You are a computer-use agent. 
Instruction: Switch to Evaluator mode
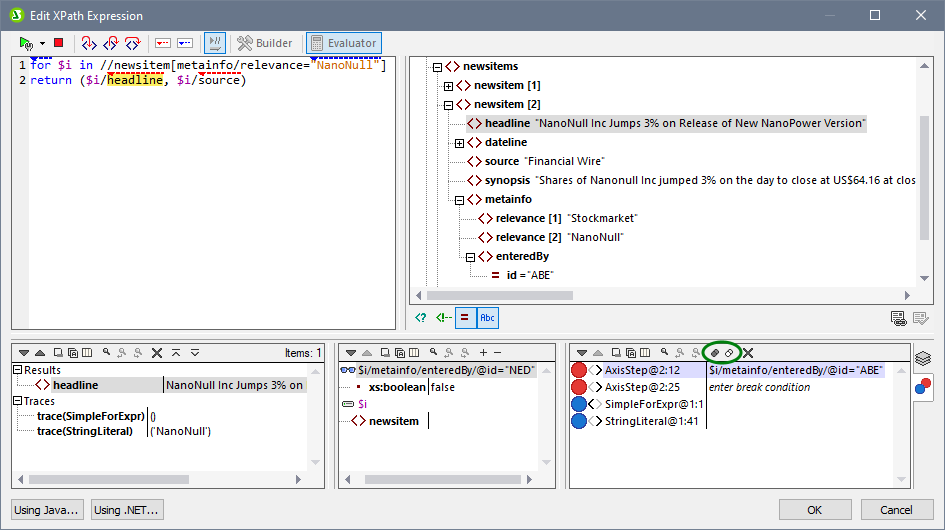[x=343, y=43]
